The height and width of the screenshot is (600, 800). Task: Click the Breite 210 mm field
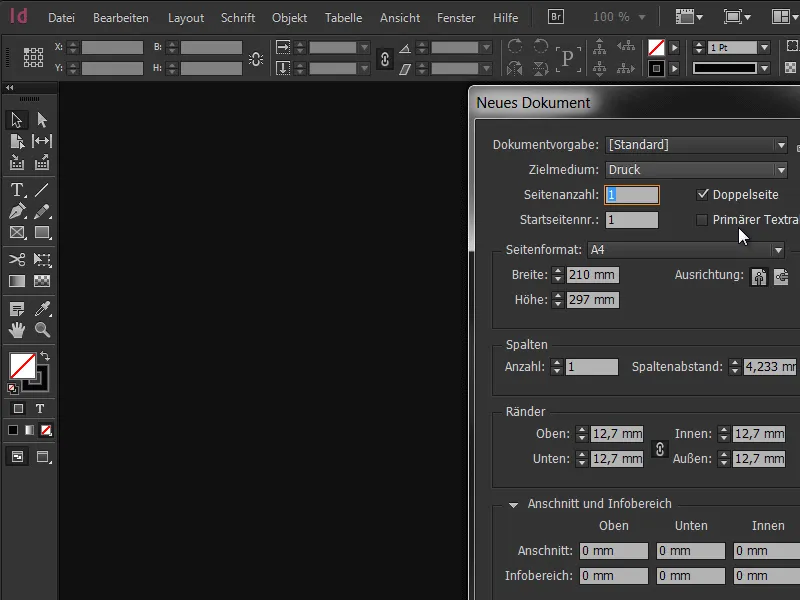coord(592,275)
